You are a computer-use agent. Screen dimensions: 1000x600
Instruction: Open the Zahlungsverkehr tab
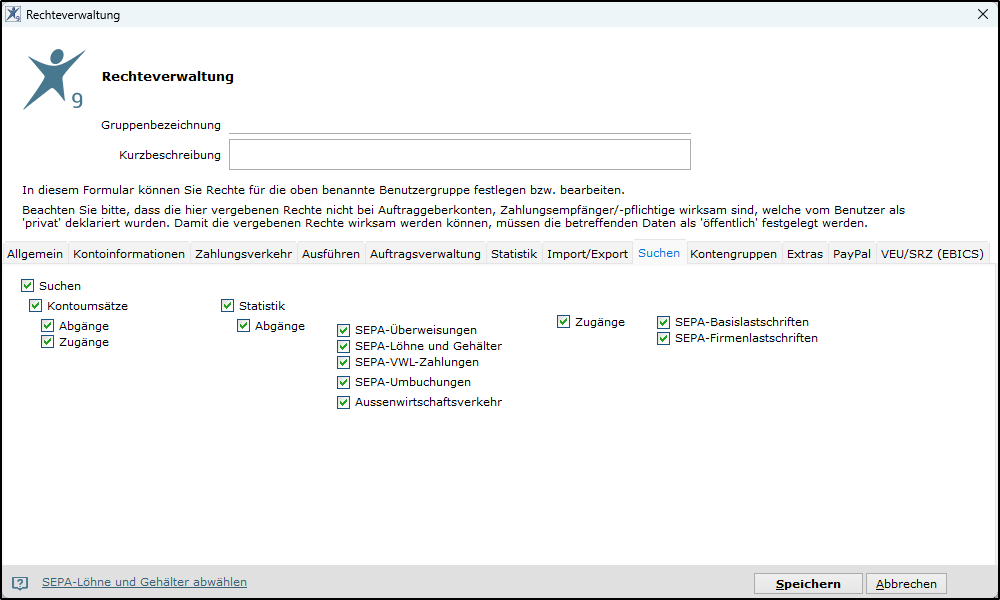tap(244, 254)
